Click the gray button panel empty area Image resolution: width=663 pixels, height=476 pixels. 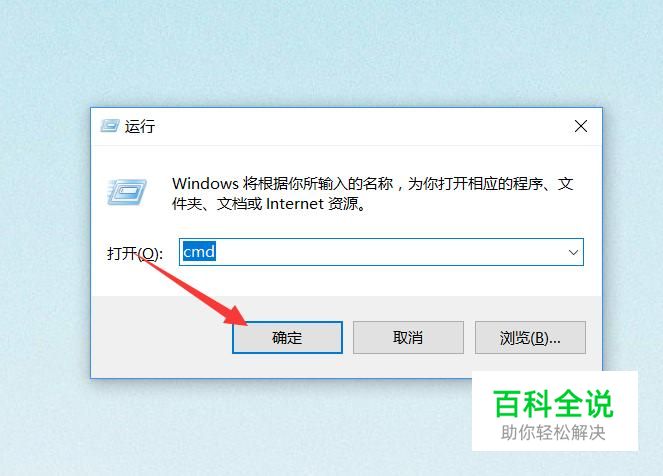[x=161, y=337]
